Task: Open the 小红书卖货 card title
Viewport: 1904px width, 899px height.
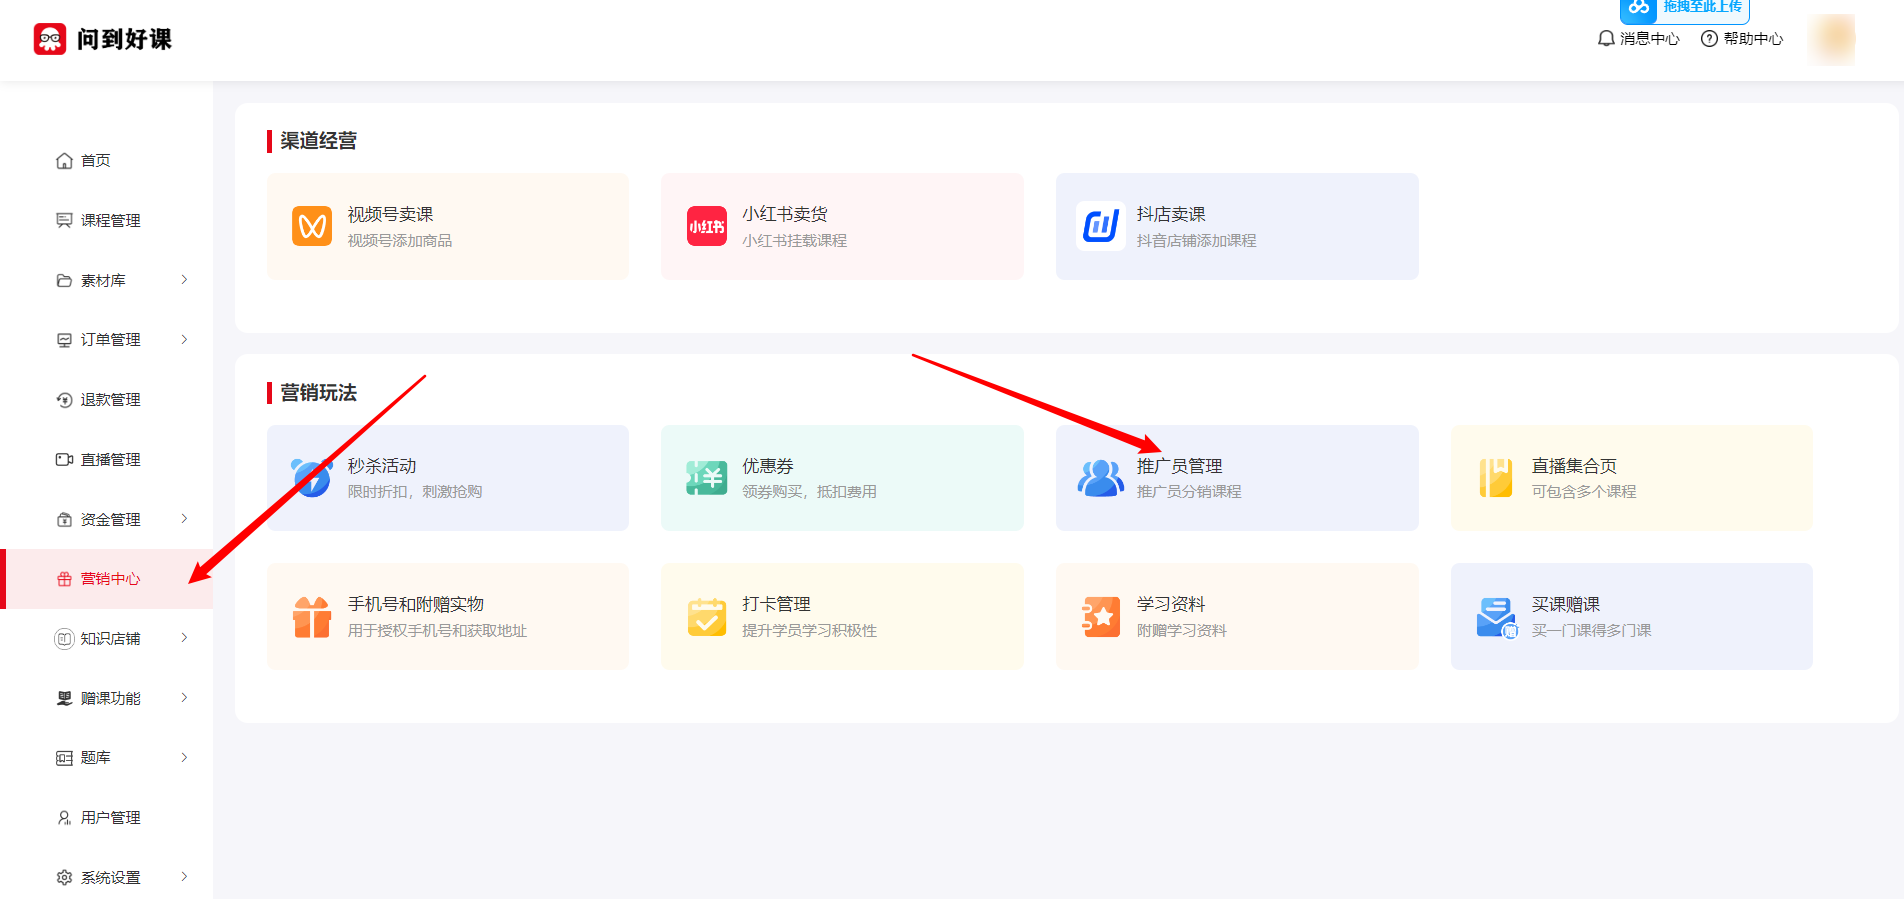Action: 785,214
